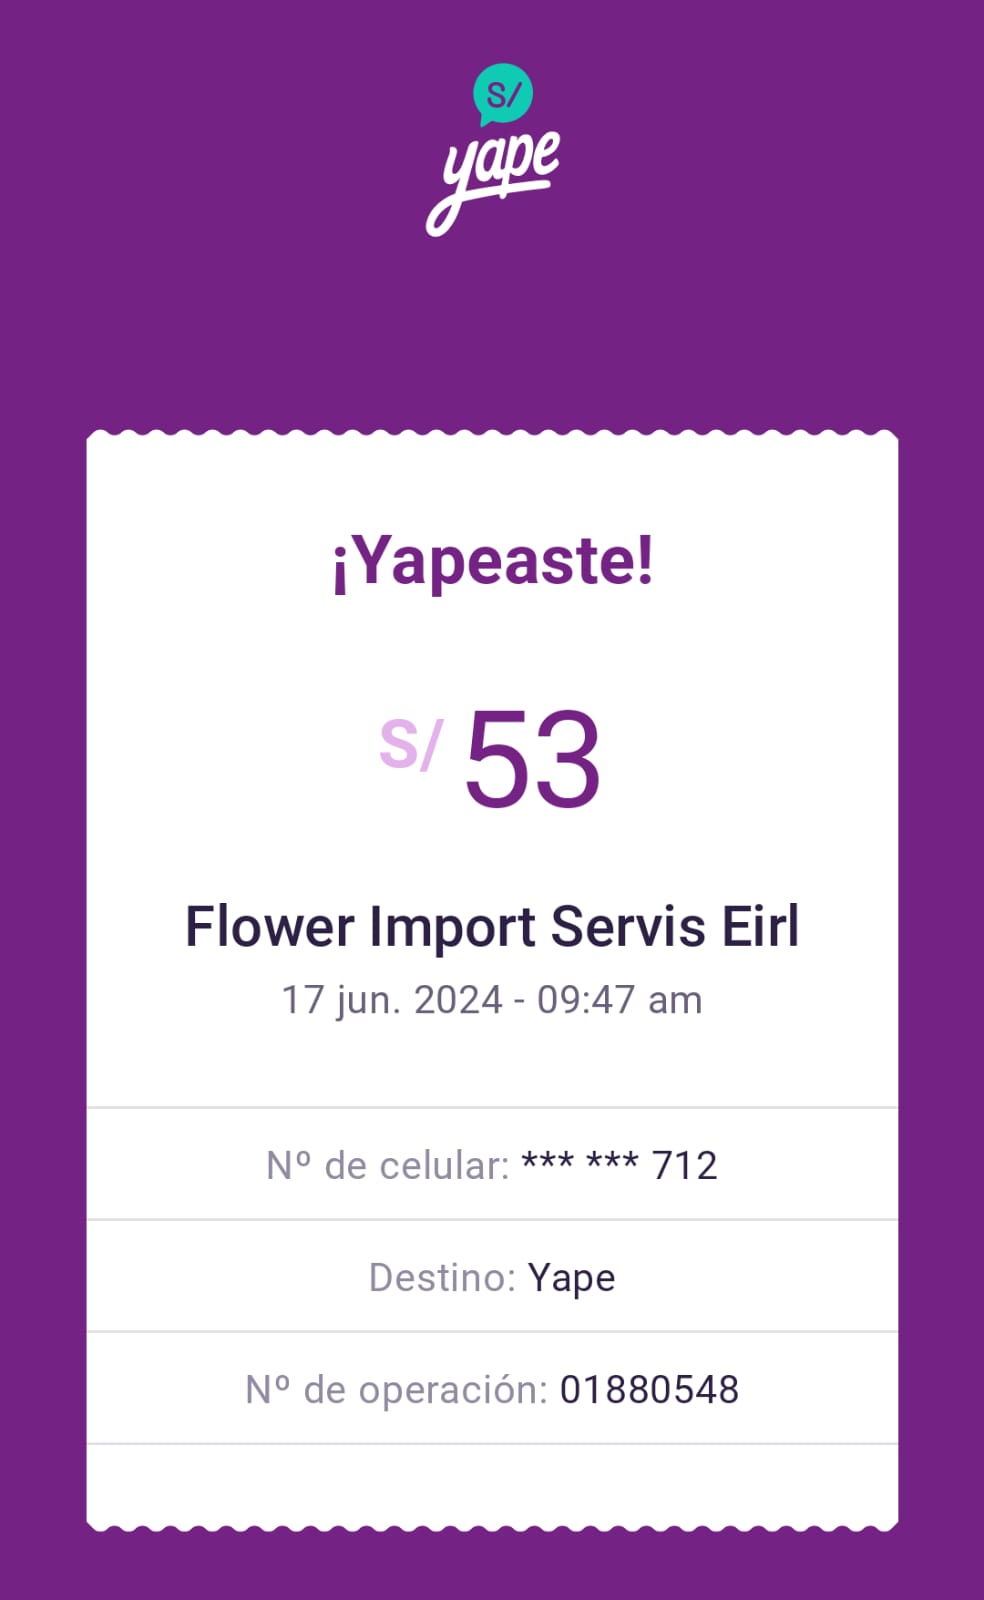The image size is (984, 1600).
Task: Tap the light purple S/ currency symbol
Action: pyautogui.click(x=410, y=745)
